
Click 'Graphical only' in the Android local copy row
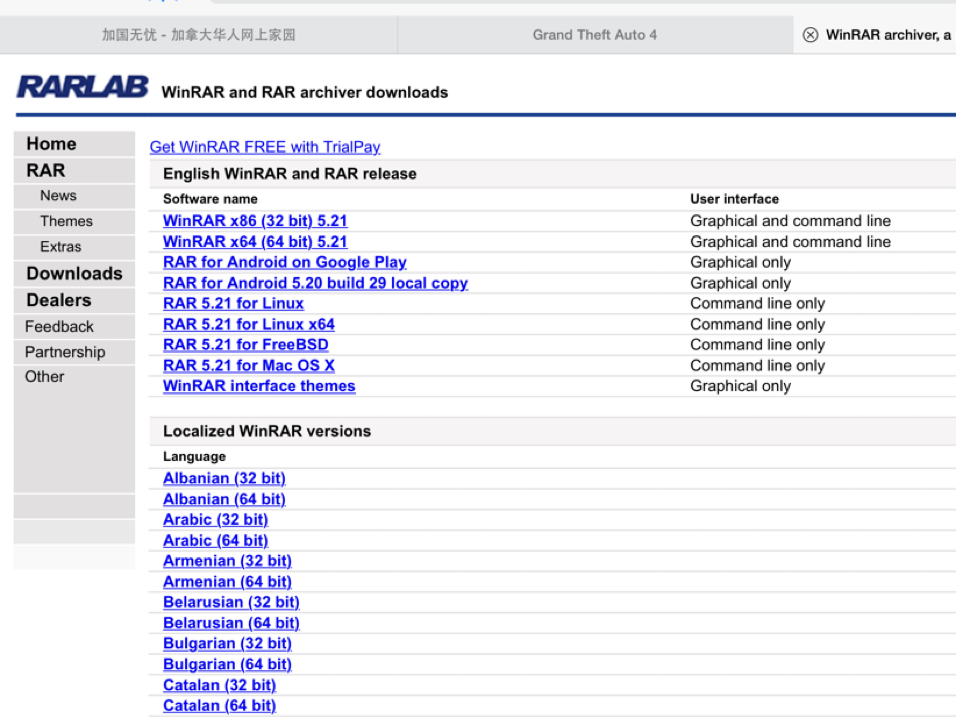pos(740,283)
